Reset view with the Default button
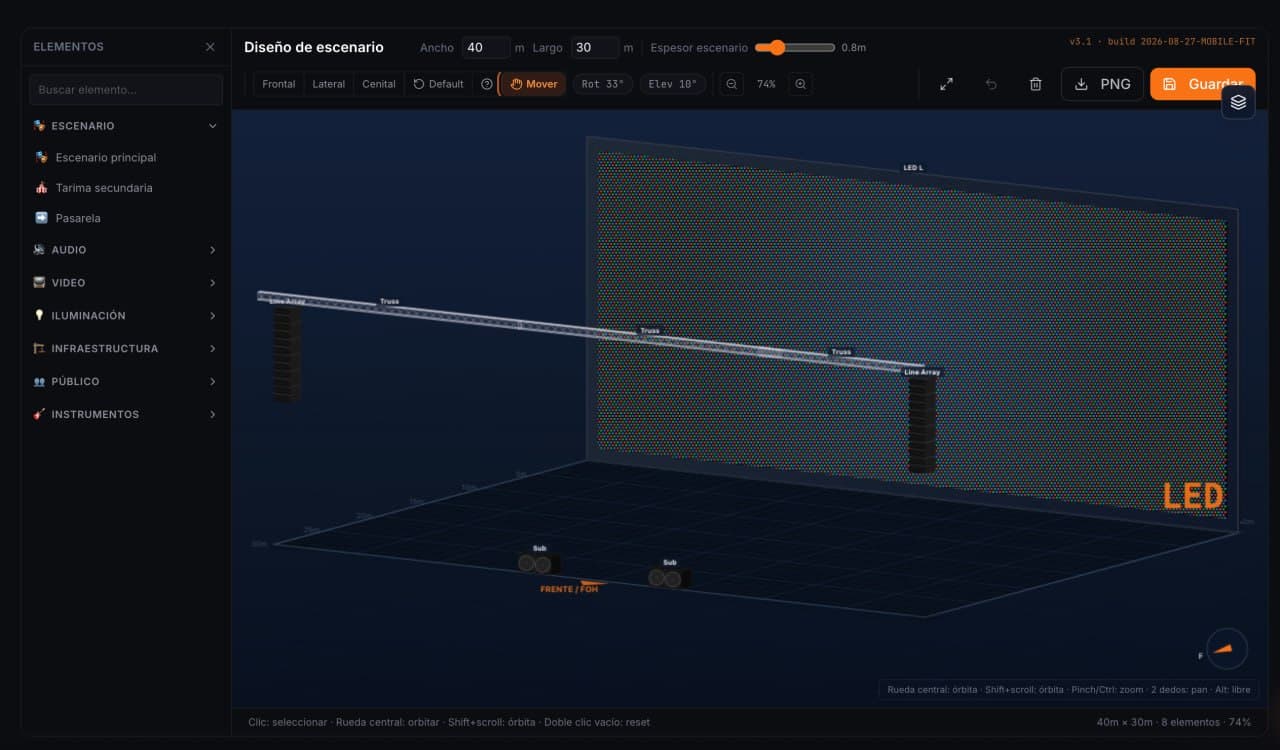The height and width of the screenshot is (750, 1280). [438, 84]
